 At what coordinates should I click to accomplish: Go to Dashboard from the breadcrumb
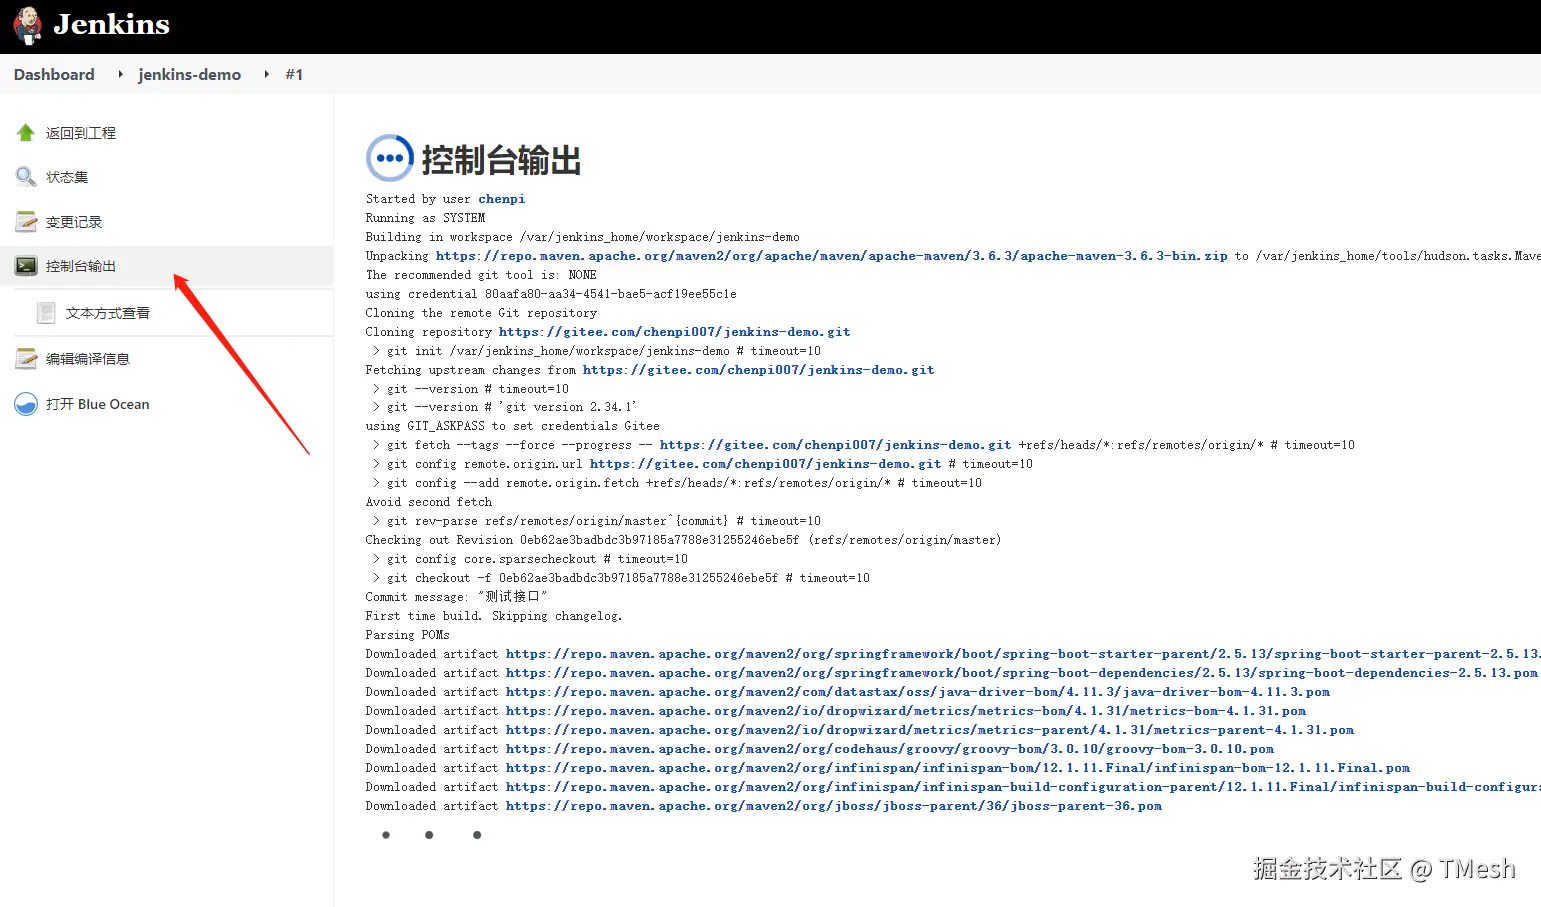pos(53,74)
